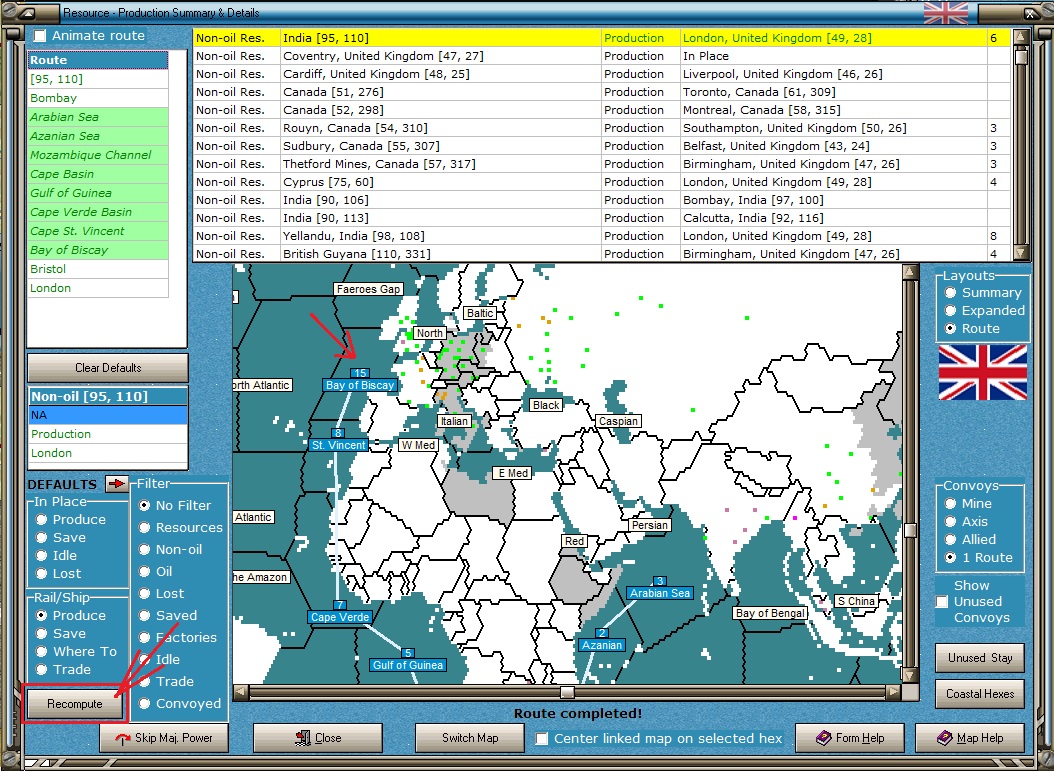Click the Bay of Biscay convoy marker
This screenshot has height=771, width=1054.
[360, 385]
